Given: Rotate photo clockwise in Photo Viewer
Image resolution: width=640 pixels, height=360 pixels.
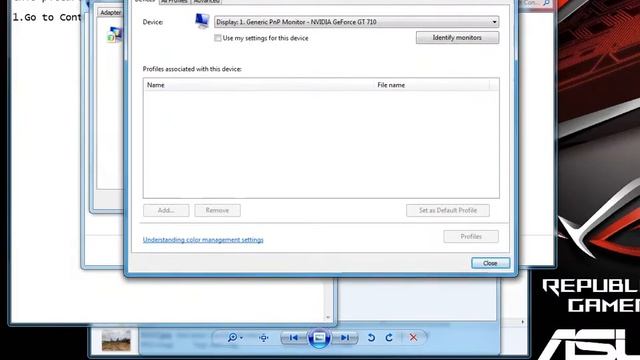Looking at the screenshot, I should coord(389,338).
